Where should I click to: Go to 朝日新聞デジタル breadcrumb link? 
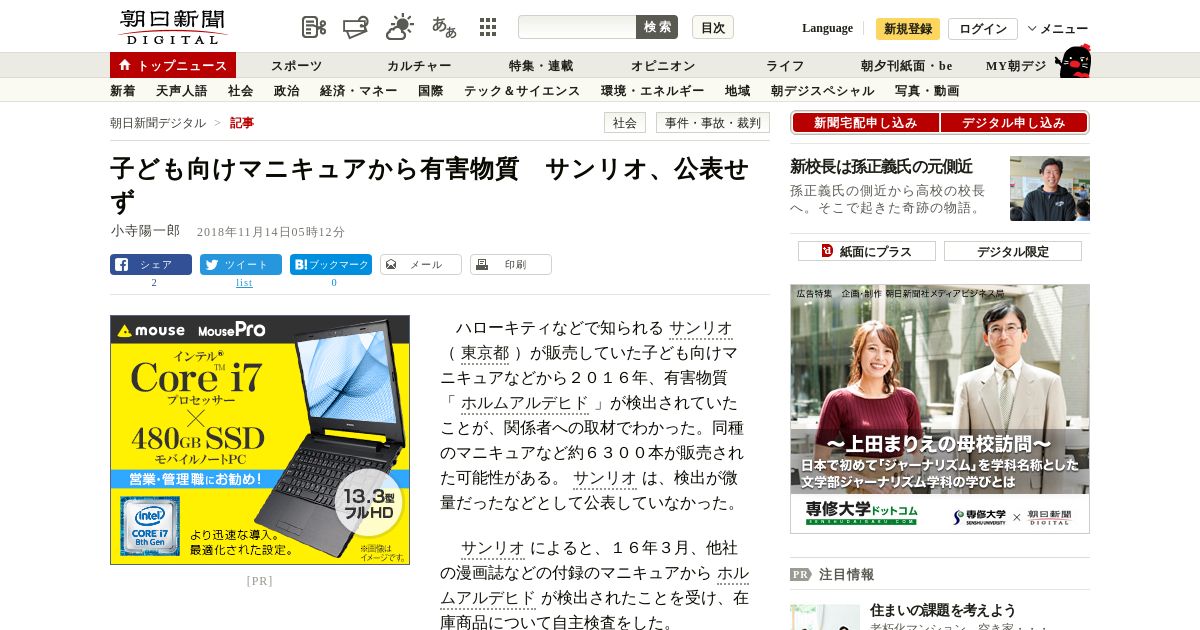(x=158, y=122)
